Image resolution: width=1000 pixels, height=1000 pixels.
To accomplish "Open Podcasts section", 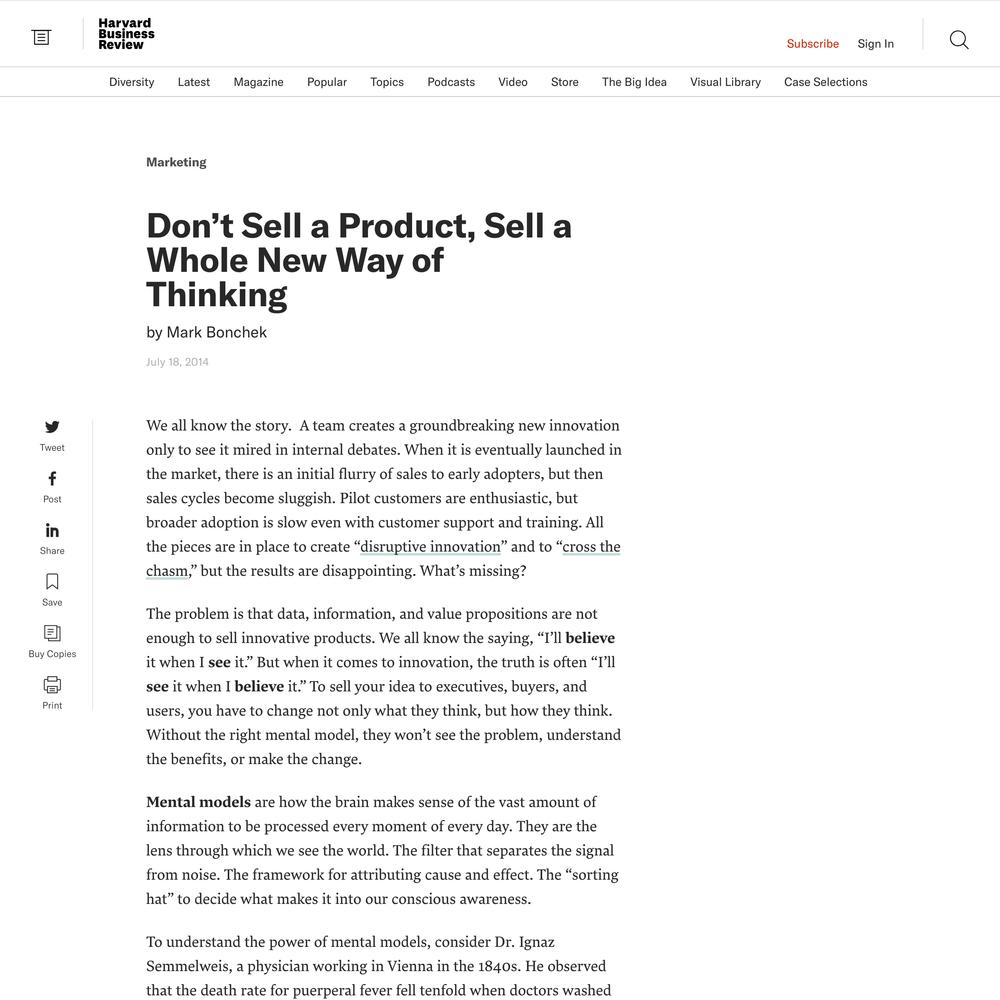I will pos(451,82).
